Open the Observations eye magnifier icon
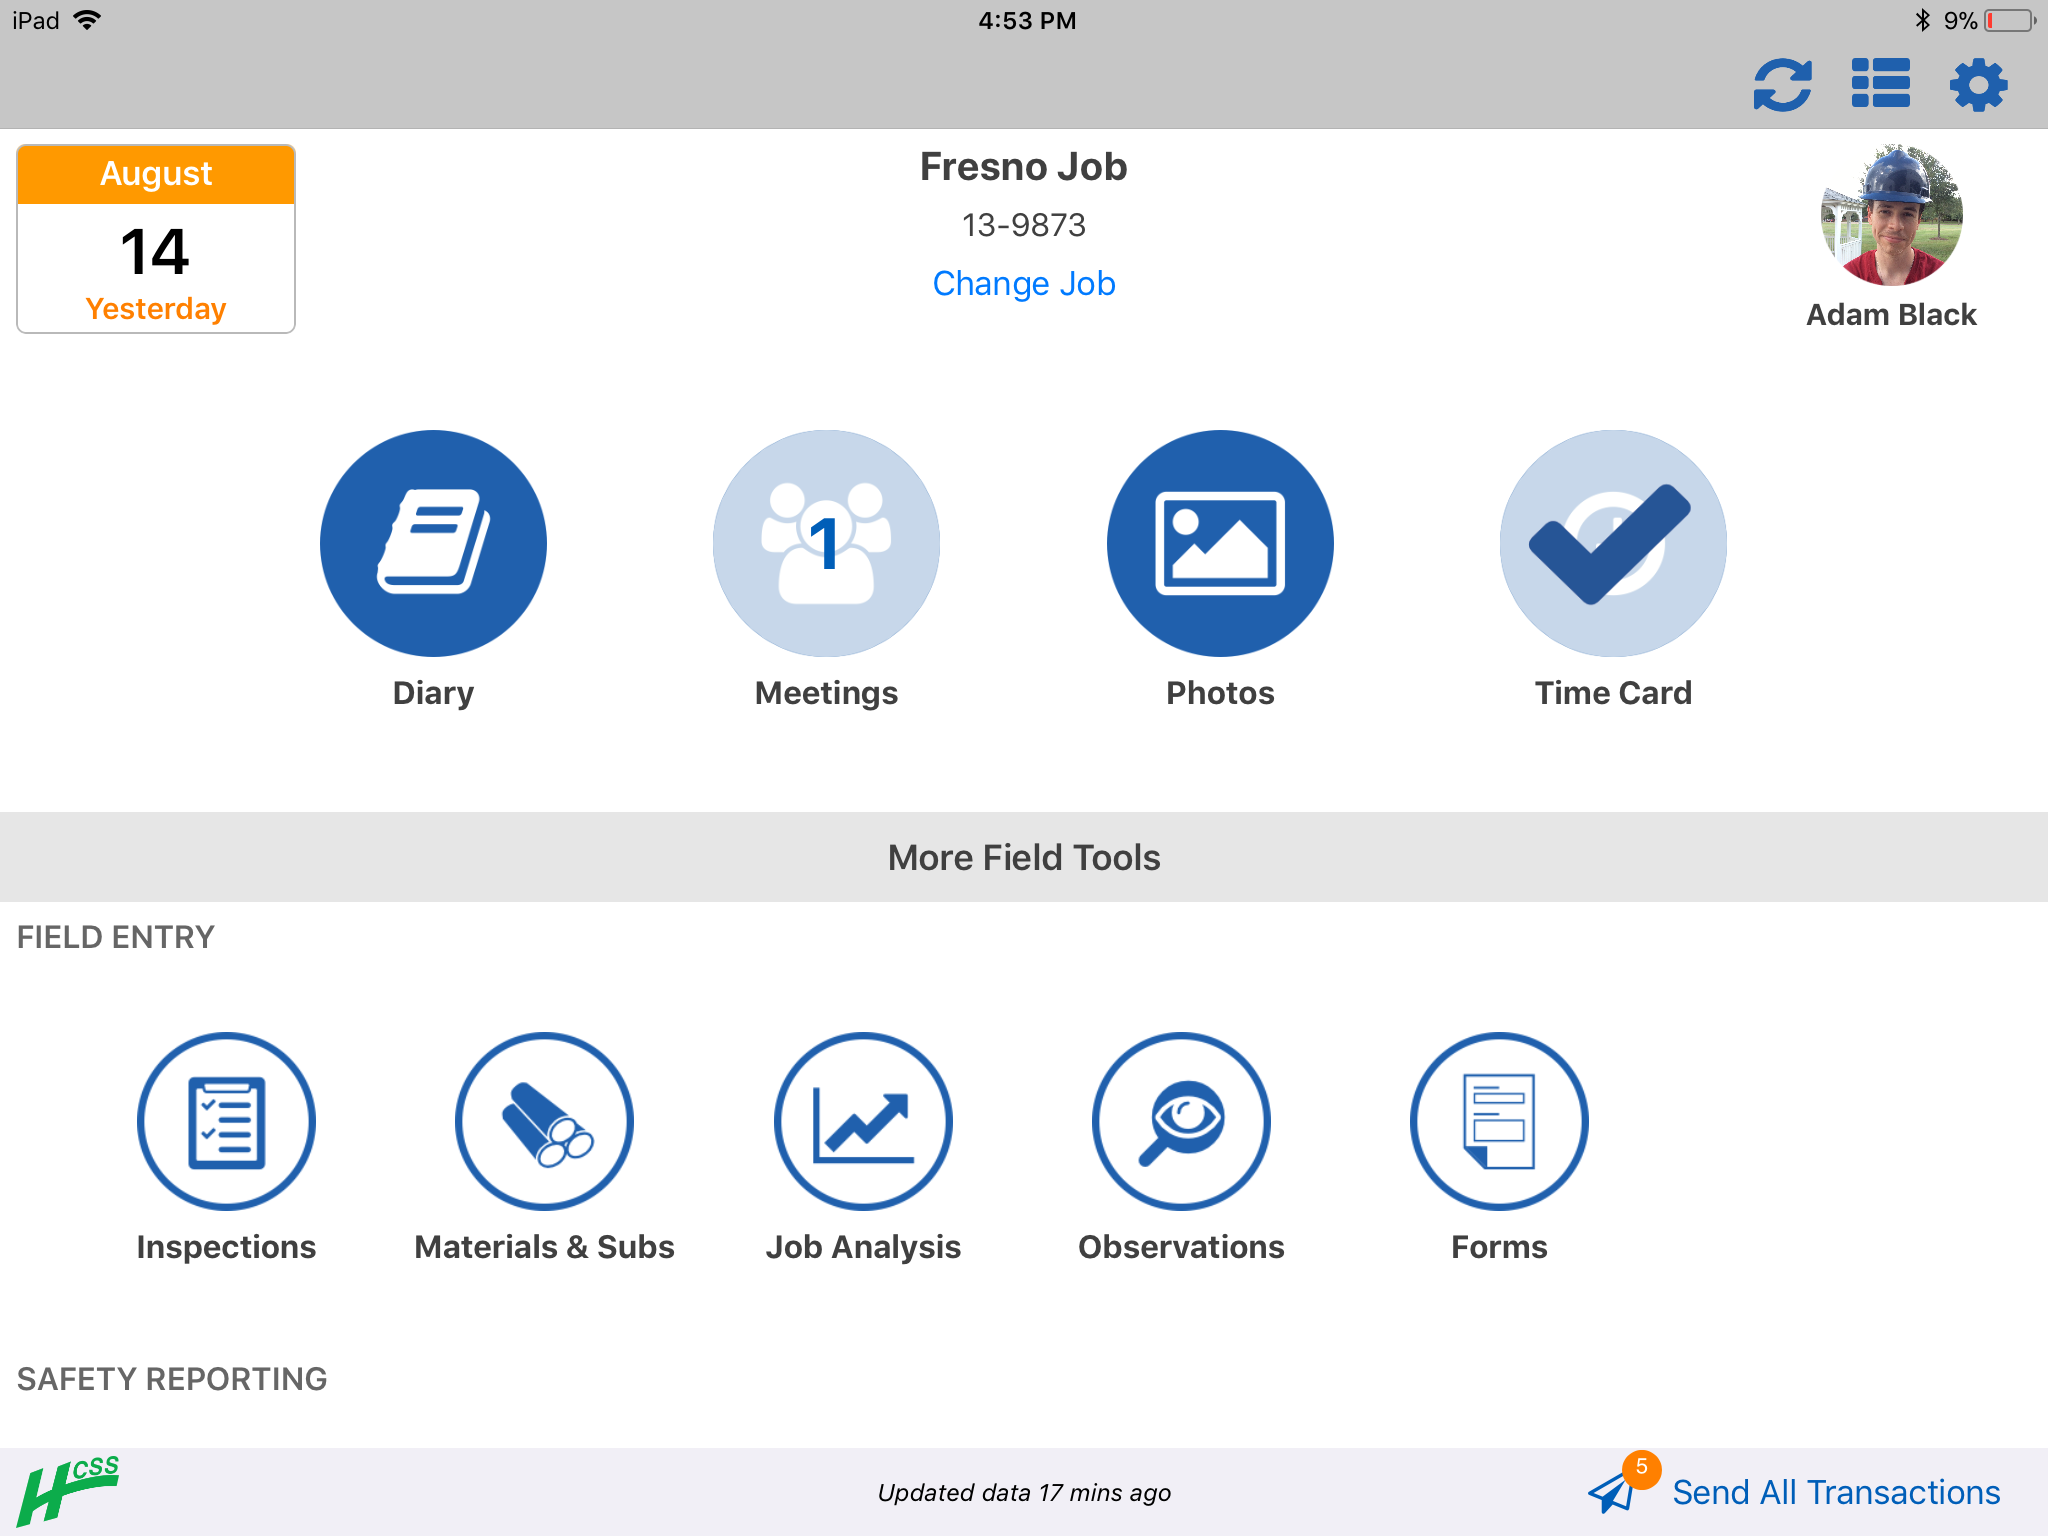The image size is (2048, 1536). pos(1181,1121)
